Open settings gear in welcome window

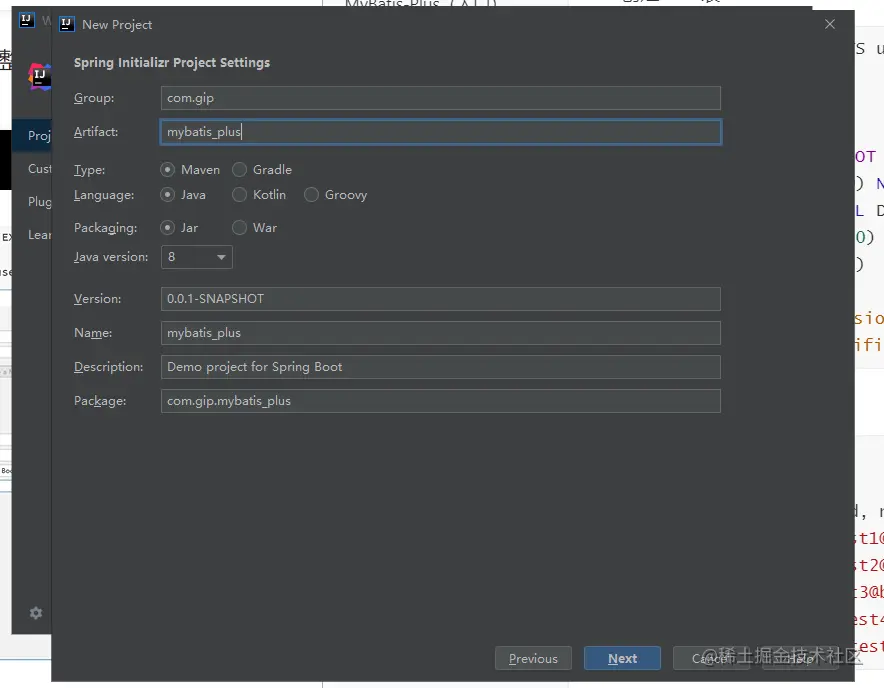click(36, 613)
